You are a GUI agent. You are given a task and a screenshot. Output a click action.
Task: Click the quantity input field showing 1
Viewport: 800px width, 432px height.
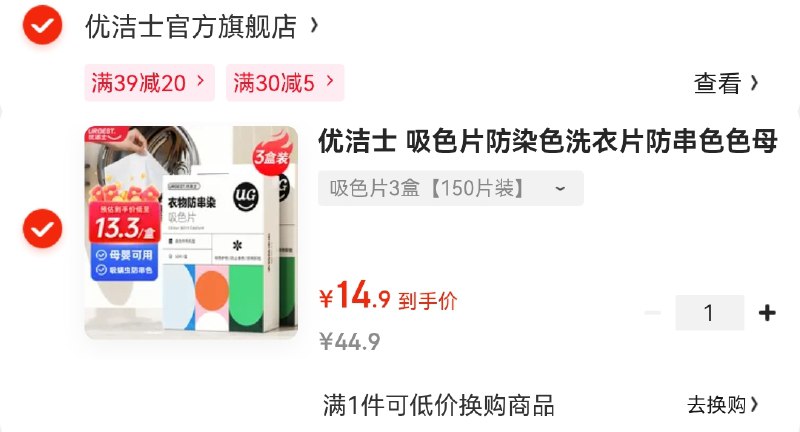point(710,313)
